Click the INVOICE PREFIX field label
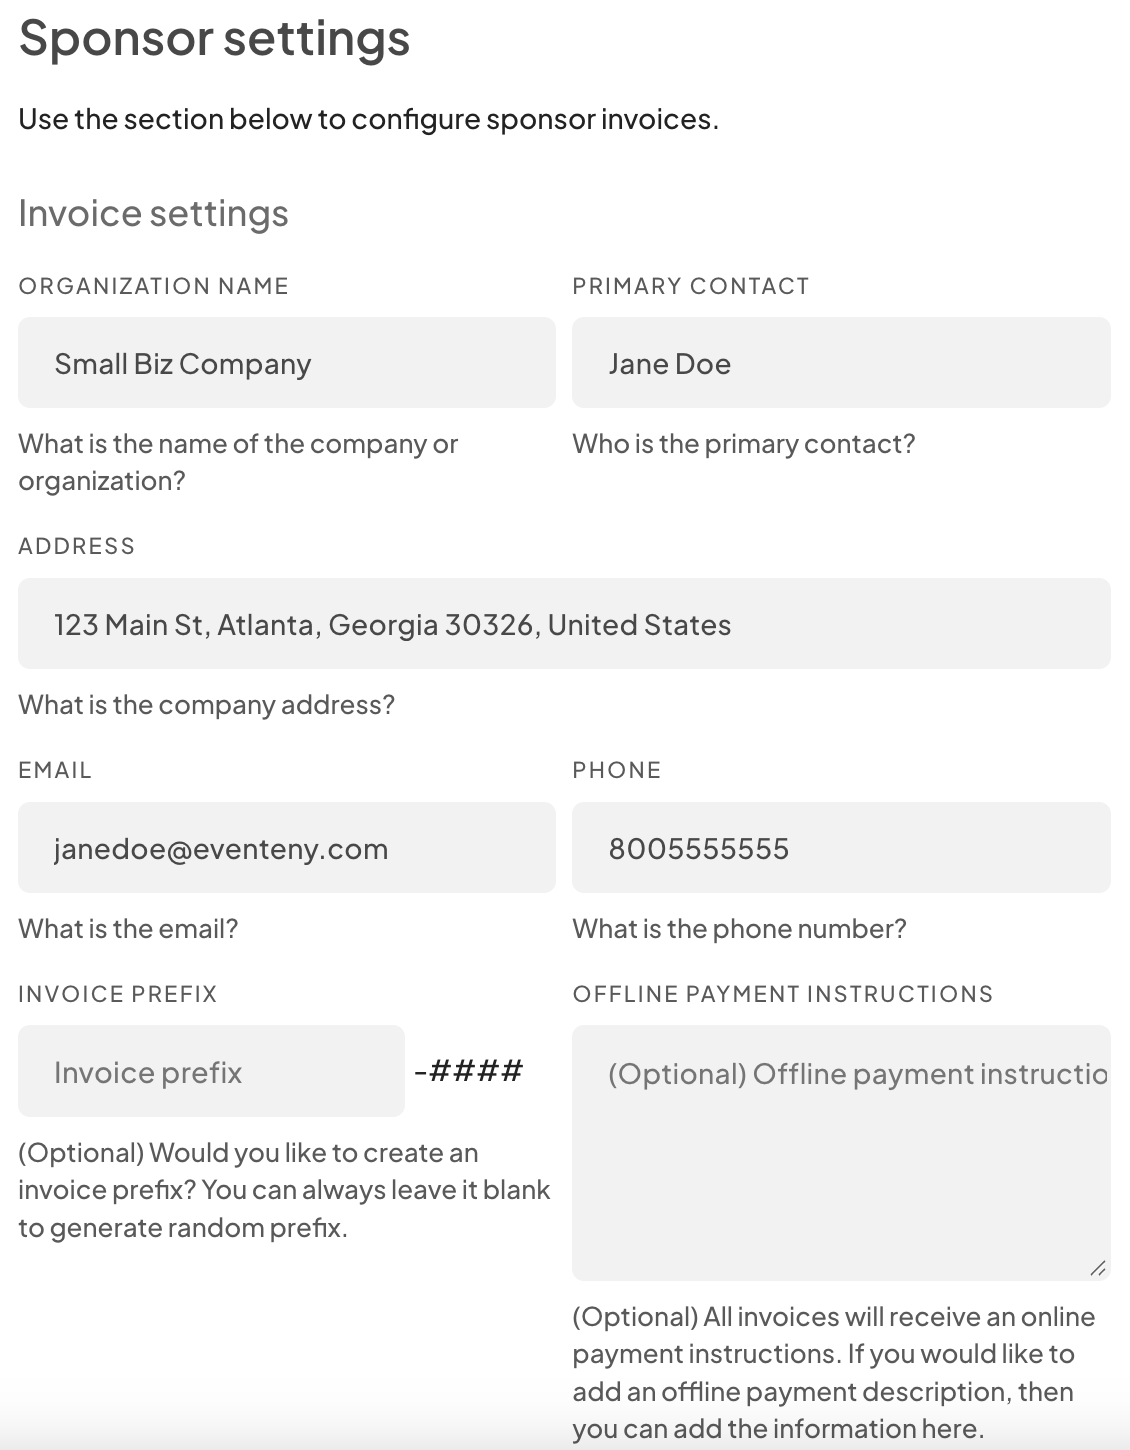Screen dimensions: 1130x1450 (117, 994)
